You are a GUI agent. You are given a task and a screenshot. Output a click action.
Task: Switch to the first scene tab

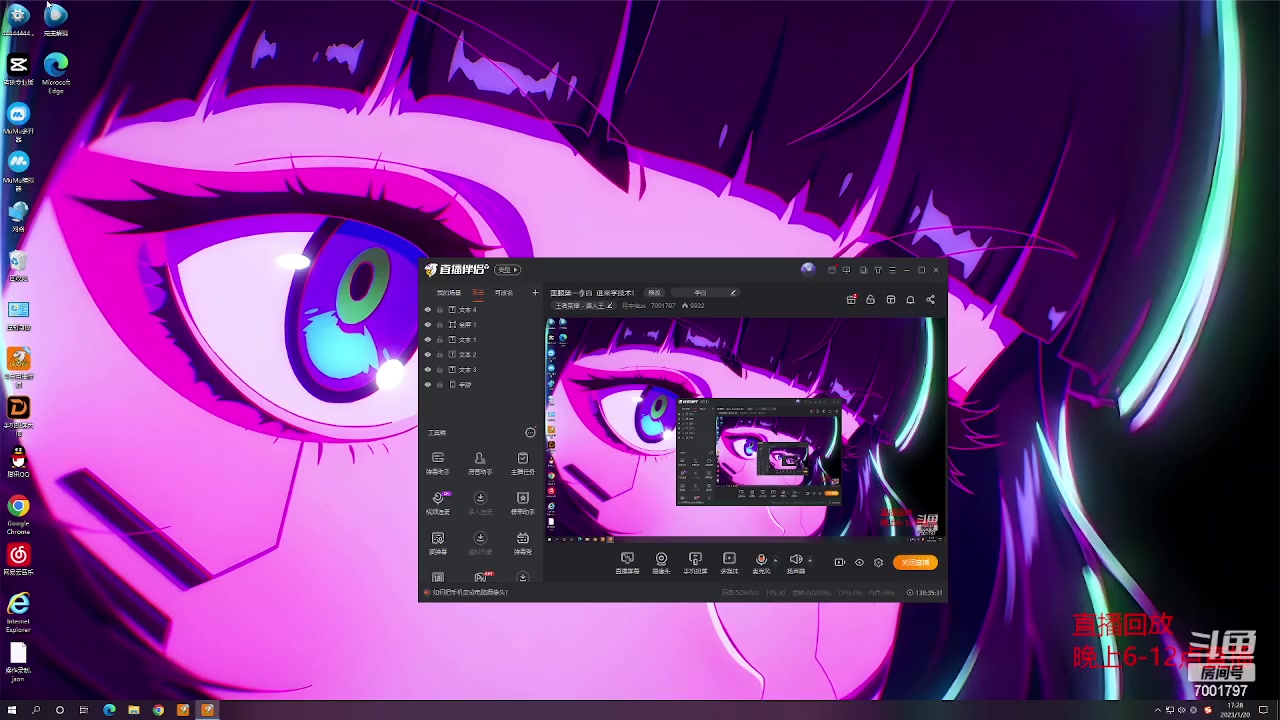449,293
